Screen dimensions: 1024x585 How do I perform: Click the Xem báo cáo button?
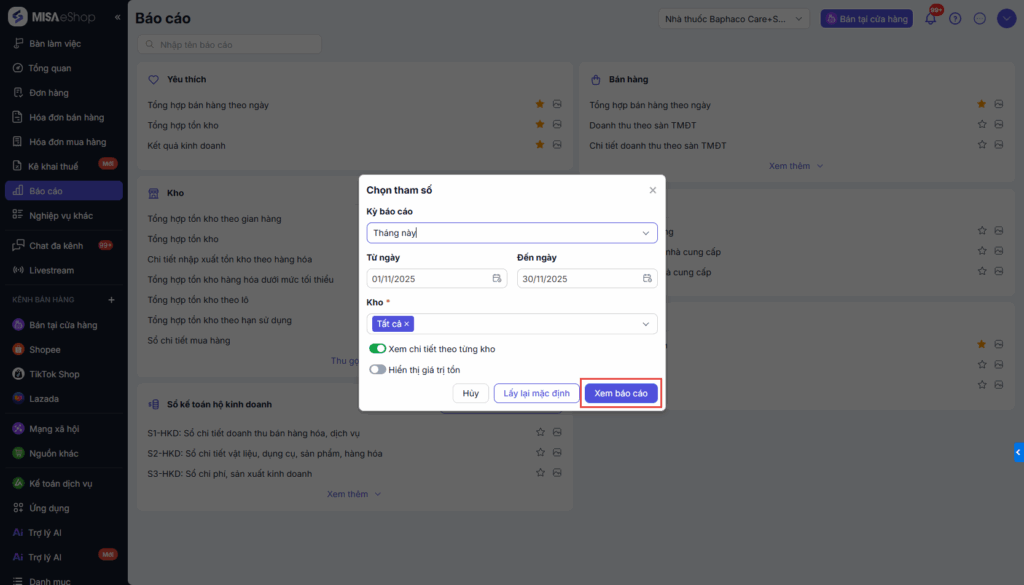tap(621, 394)
